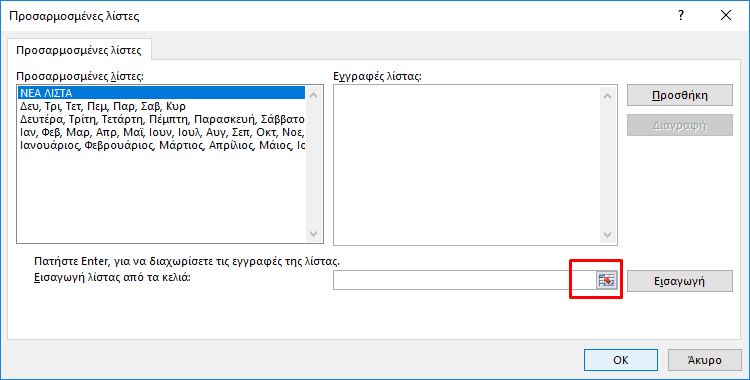Open the help question mark icon
This screenshot has width=750, height=380.
click(681, 16)
